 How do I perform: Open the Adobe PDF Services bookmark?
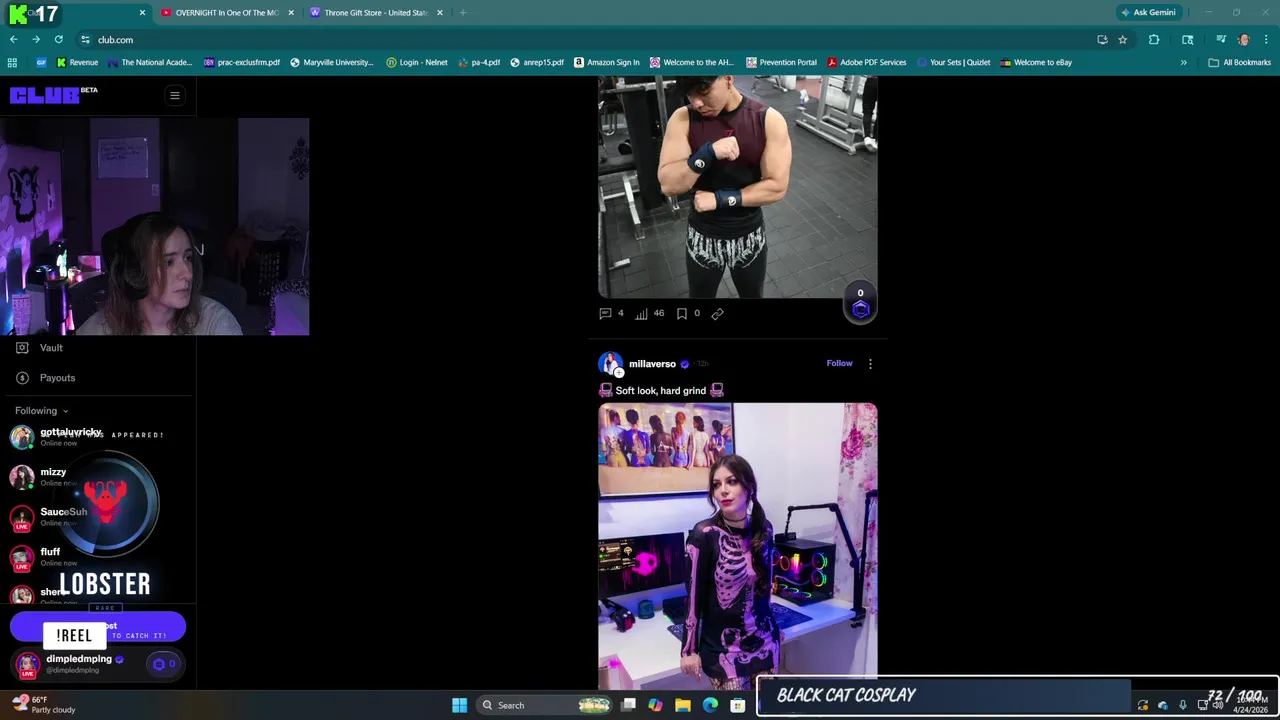tap(866, 62)
